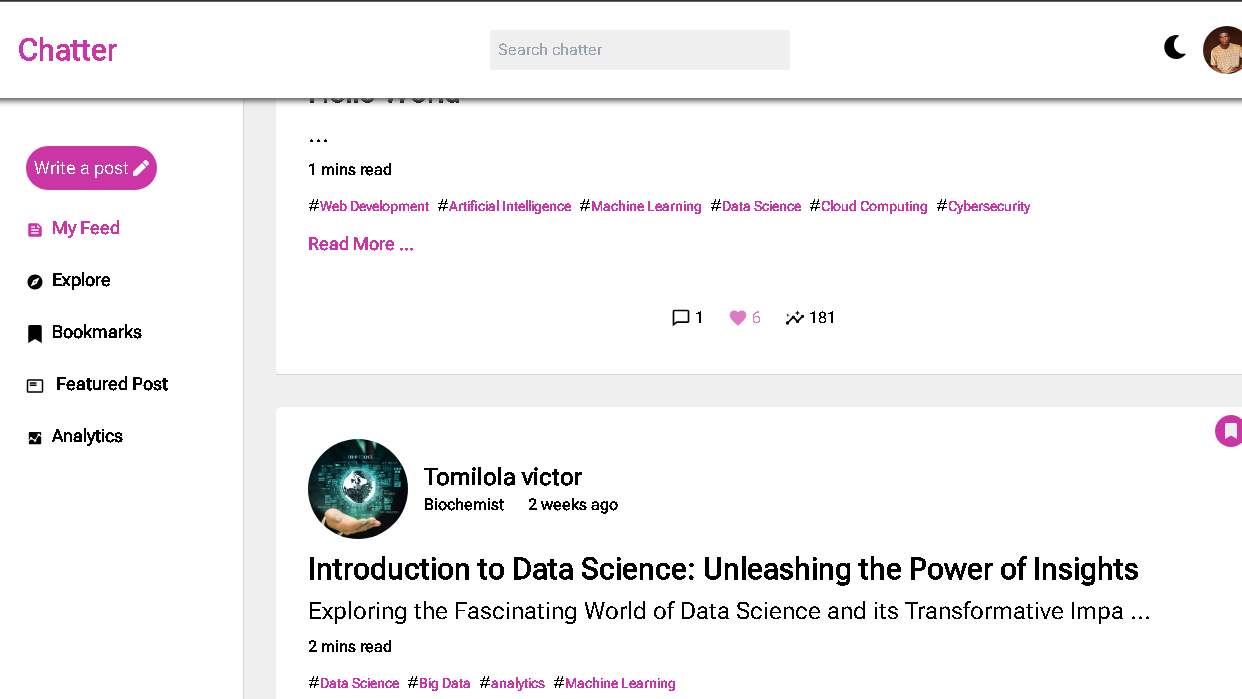Click the Chatter logo
1242x699 pixels.
point(68,50)
